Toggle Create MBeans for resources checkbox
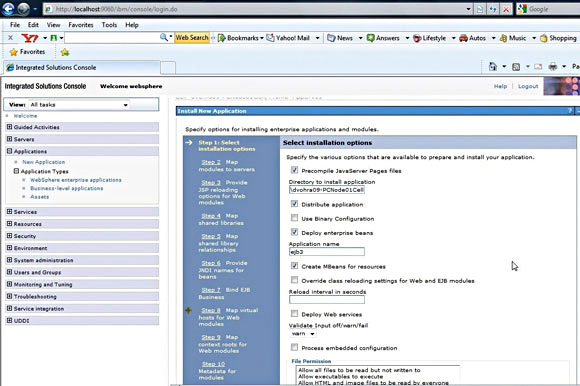 point(294,266)
